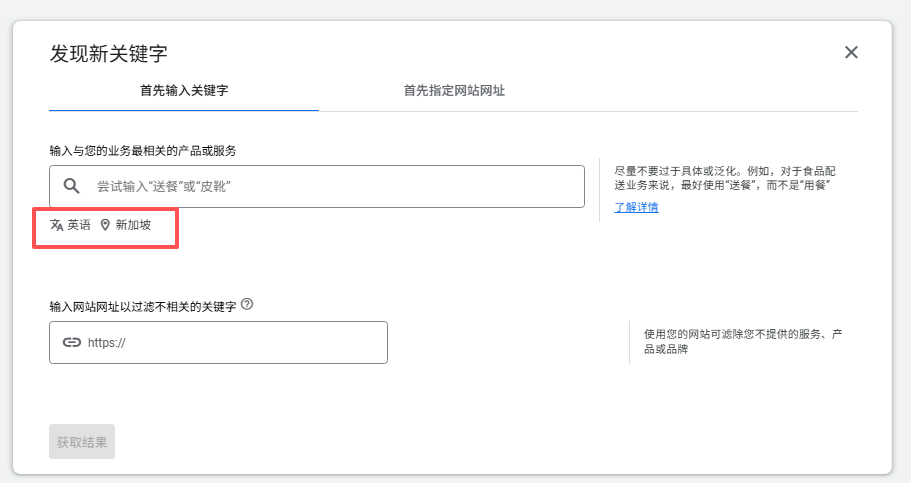This screenshot has height=483, width=911.
Task: Close the 发现新关键字 dialog
Action: [851, 53]
